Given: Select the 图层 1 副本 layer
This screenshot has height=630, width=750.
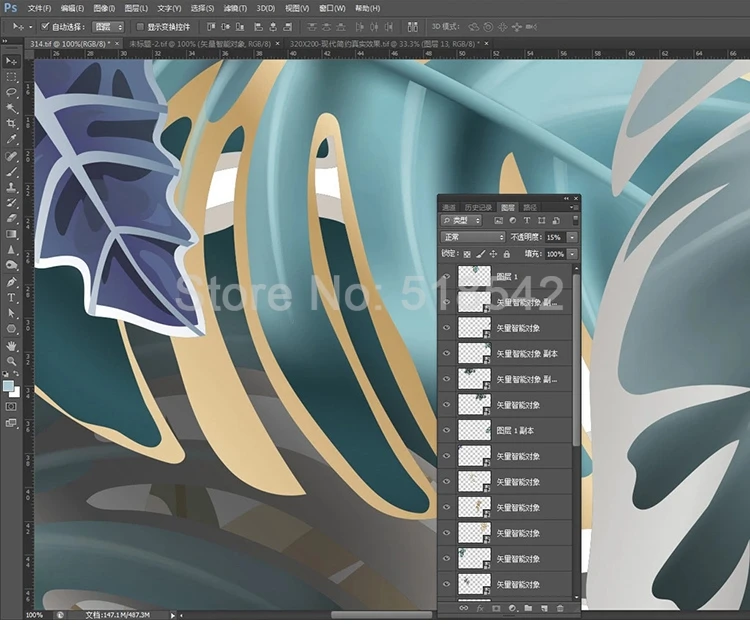Looking at the screenshot, I should coord(516,431).
